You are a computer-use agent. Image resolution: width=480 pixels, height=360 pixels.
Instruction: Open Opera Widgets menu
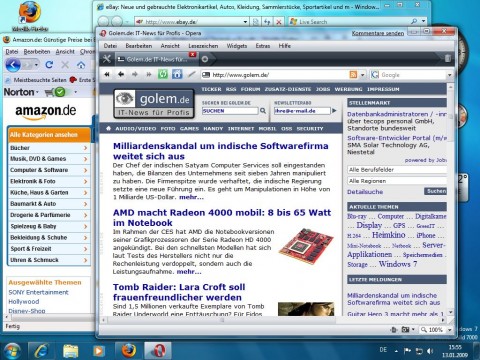(x=237, y=46)
